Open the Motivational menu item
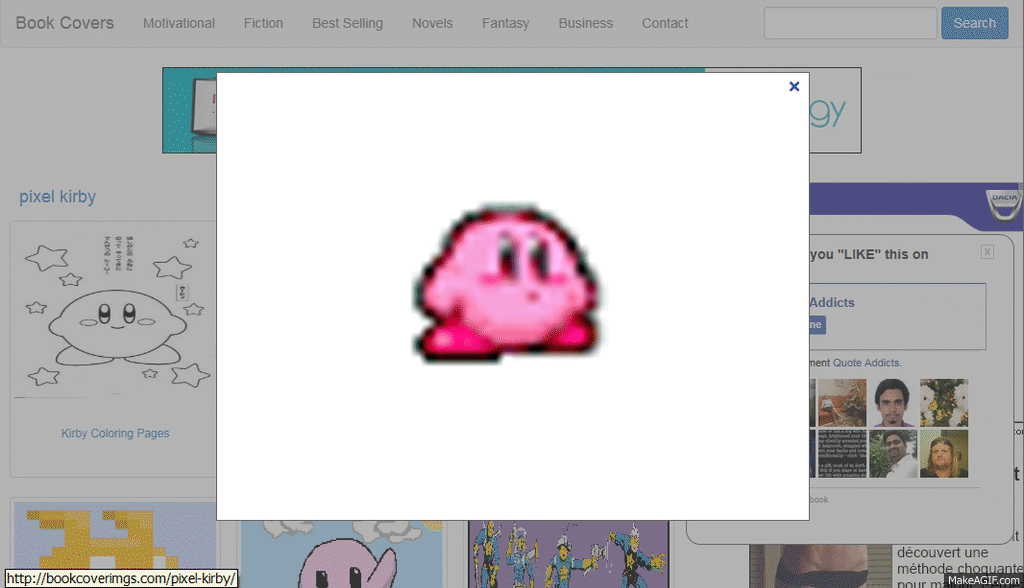 (179, 23)
